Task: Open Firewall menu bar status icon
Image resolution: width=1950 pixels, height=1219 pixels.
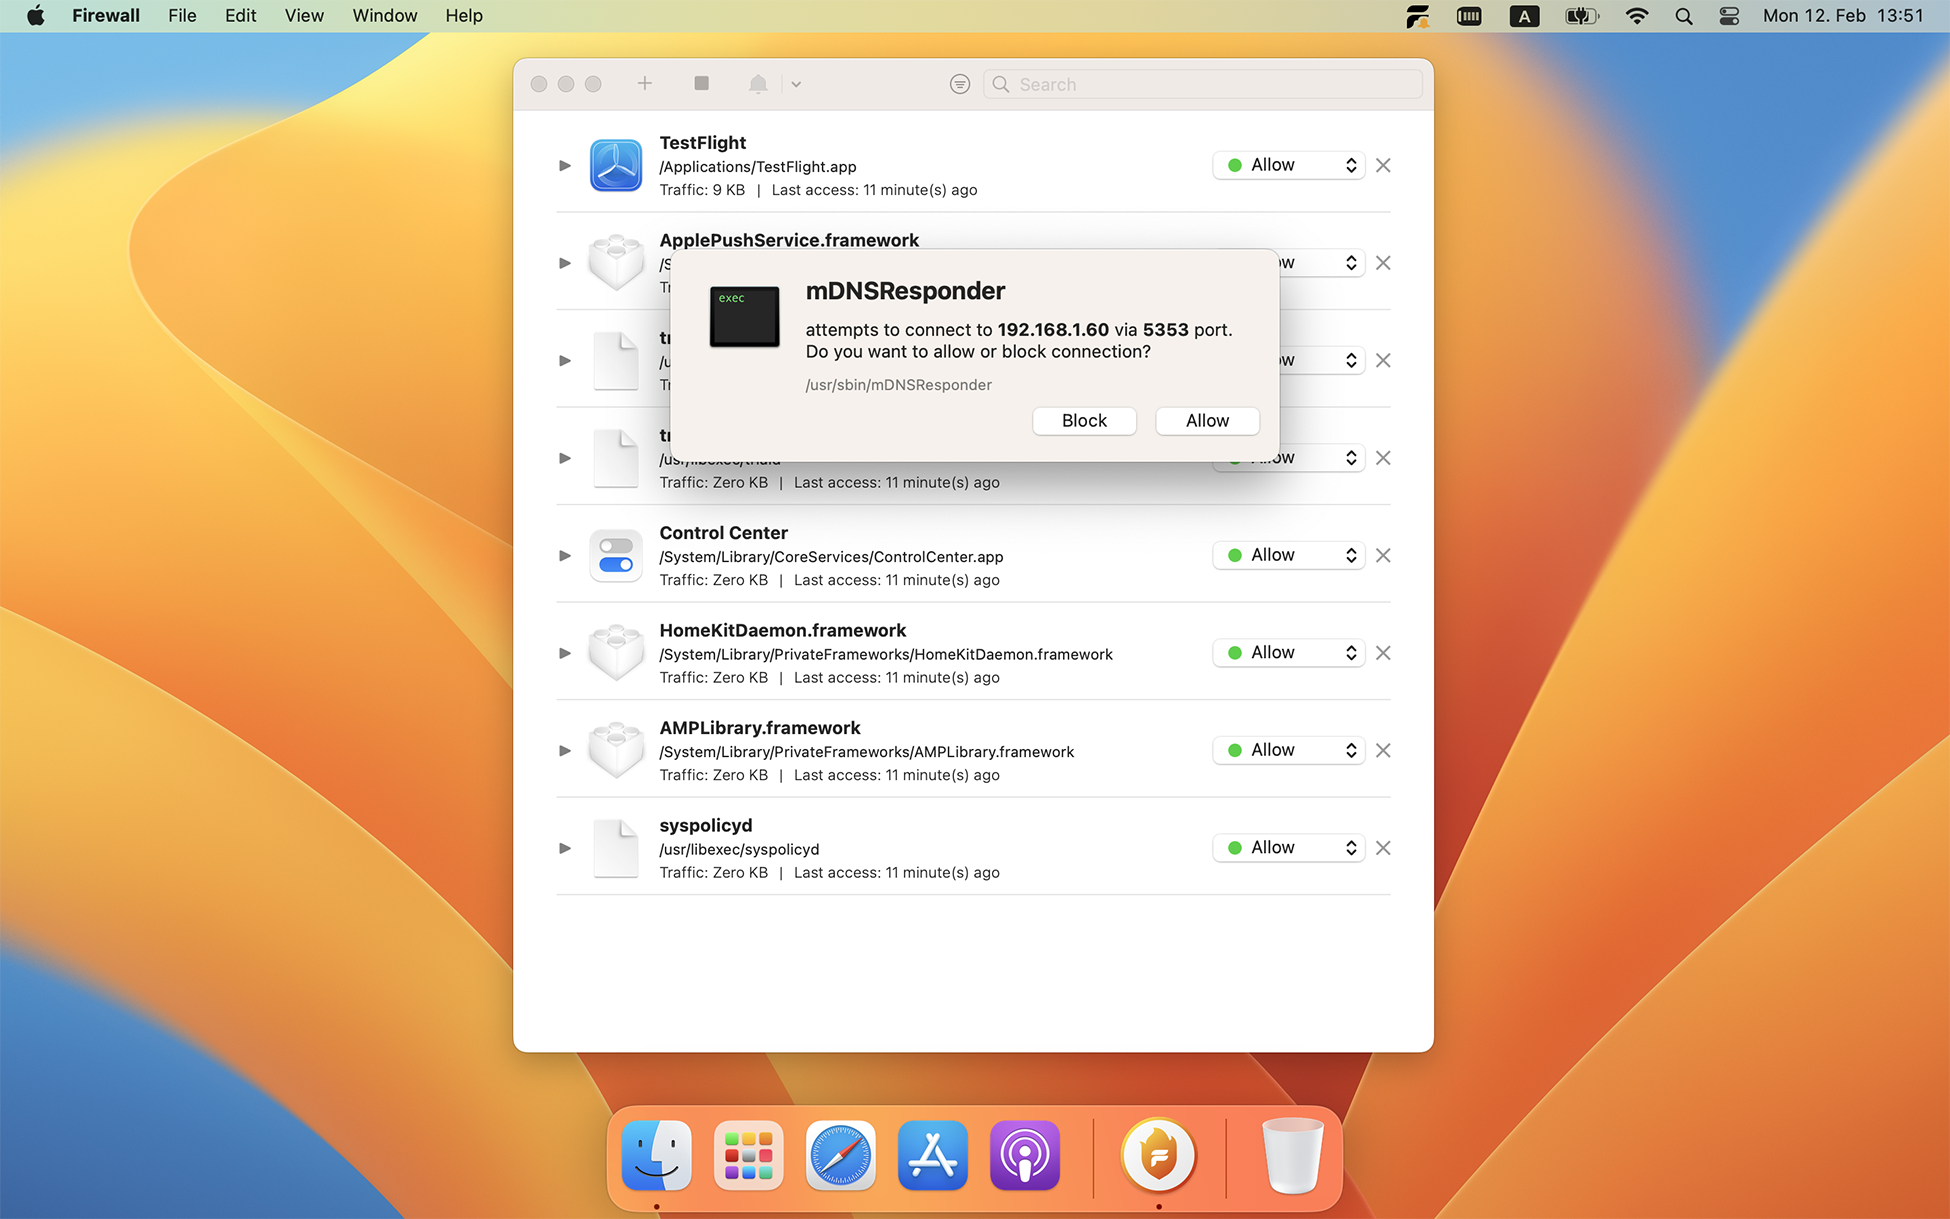Action: point(1417,16)
